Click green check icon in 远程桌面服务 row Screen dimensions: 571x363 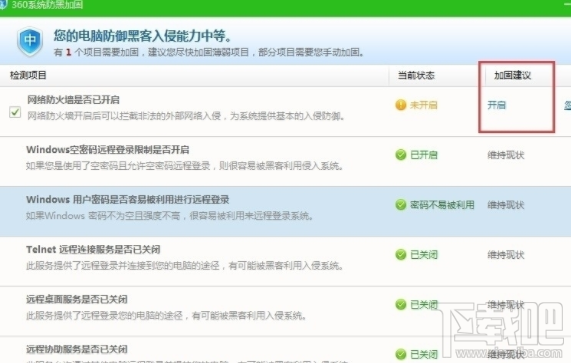point(401,304)
